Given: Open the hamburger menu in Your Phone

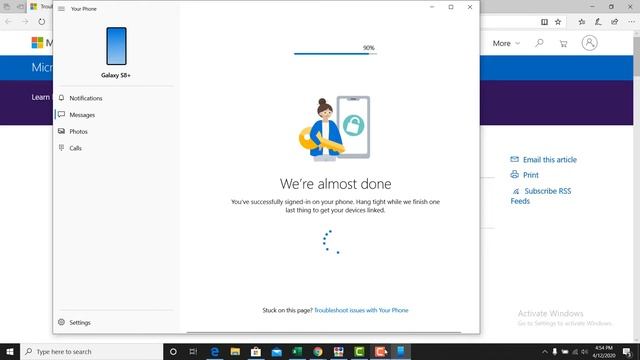Looking at the screenshot, I should click(x=61, y=9).
